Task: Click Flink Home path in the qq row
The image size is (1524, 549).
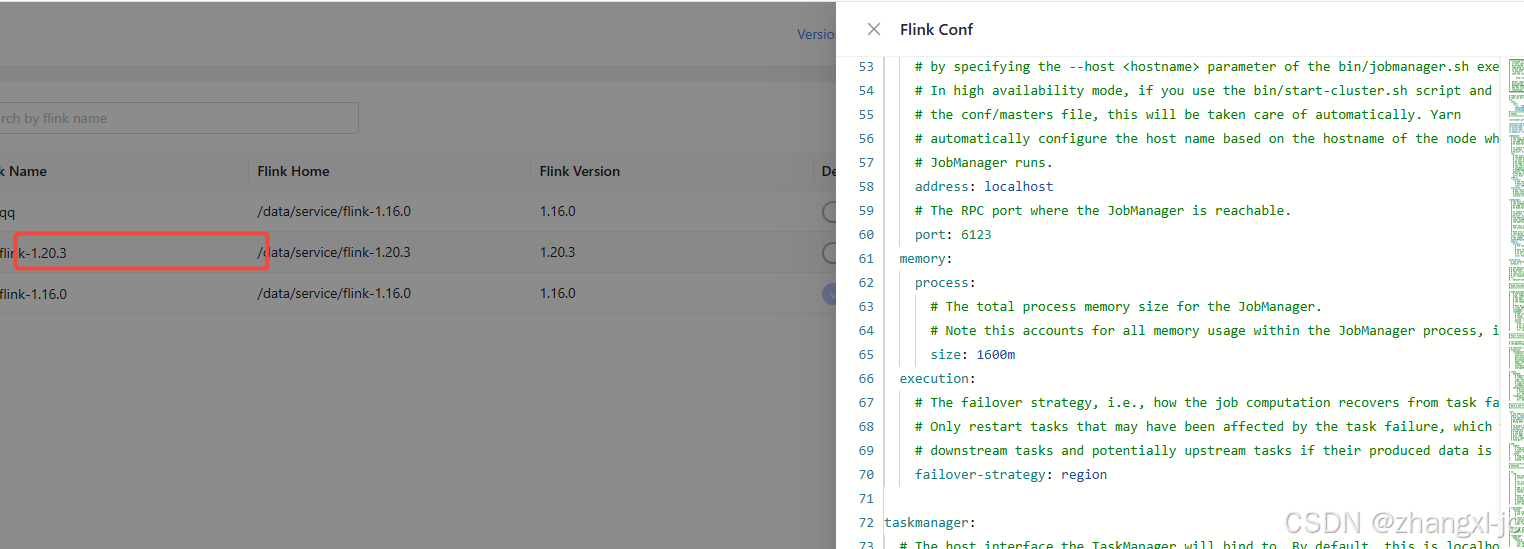Action: [x=334, y=212]
